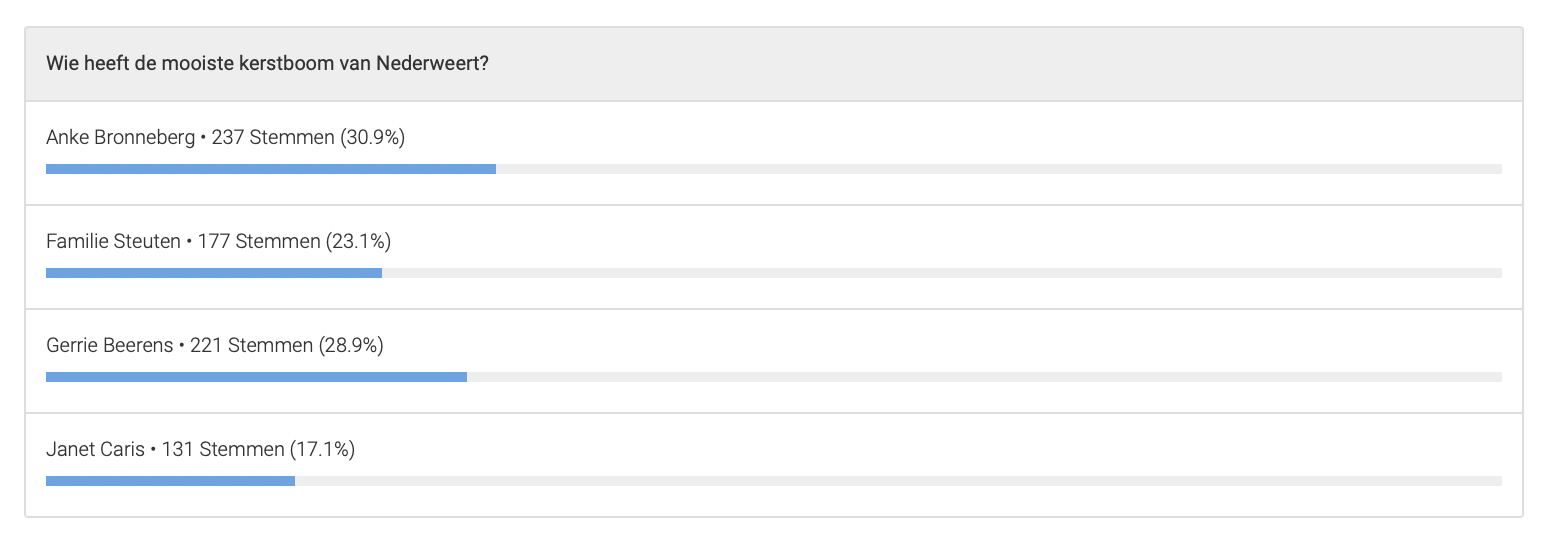The width and height of the screenshot is (1560, 542).
Task: Click the "177 Stemmen" vote count
Action: 259,242
